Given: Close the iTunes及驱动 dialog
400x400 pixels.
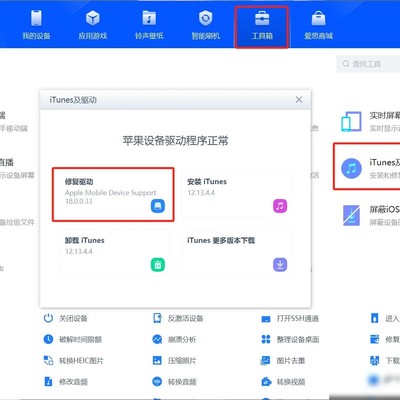Looking at the screenshot, I should (299, 99).
